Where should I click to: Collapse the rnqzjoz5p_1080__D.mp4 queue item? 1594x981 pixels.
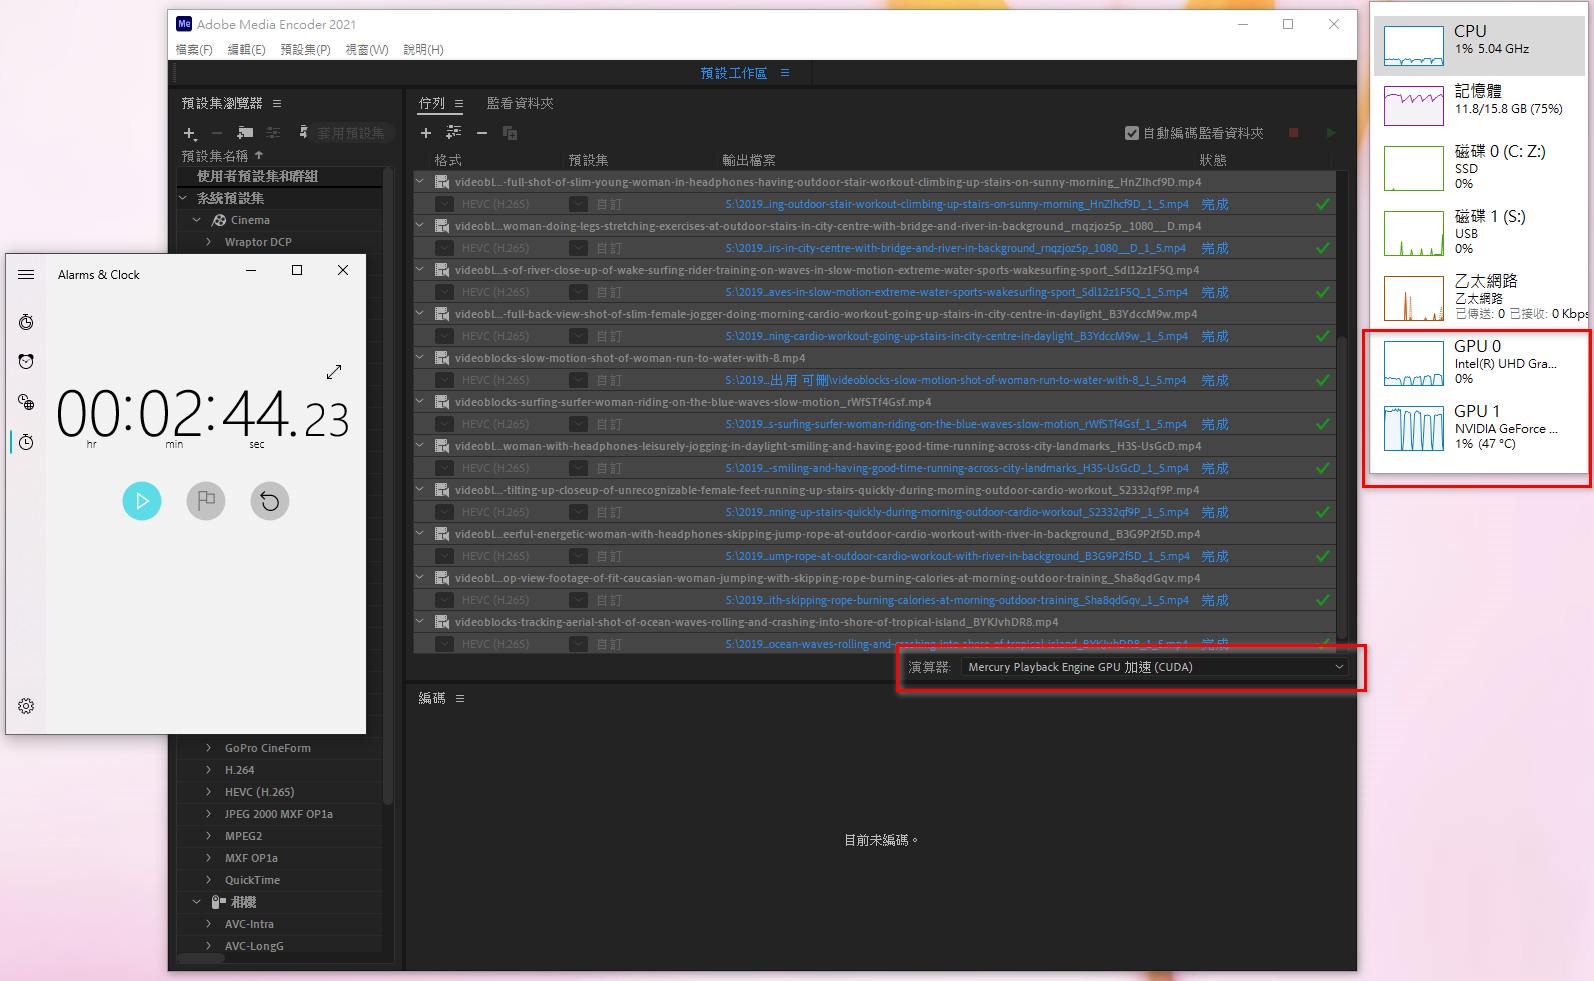tap(421, 226)
